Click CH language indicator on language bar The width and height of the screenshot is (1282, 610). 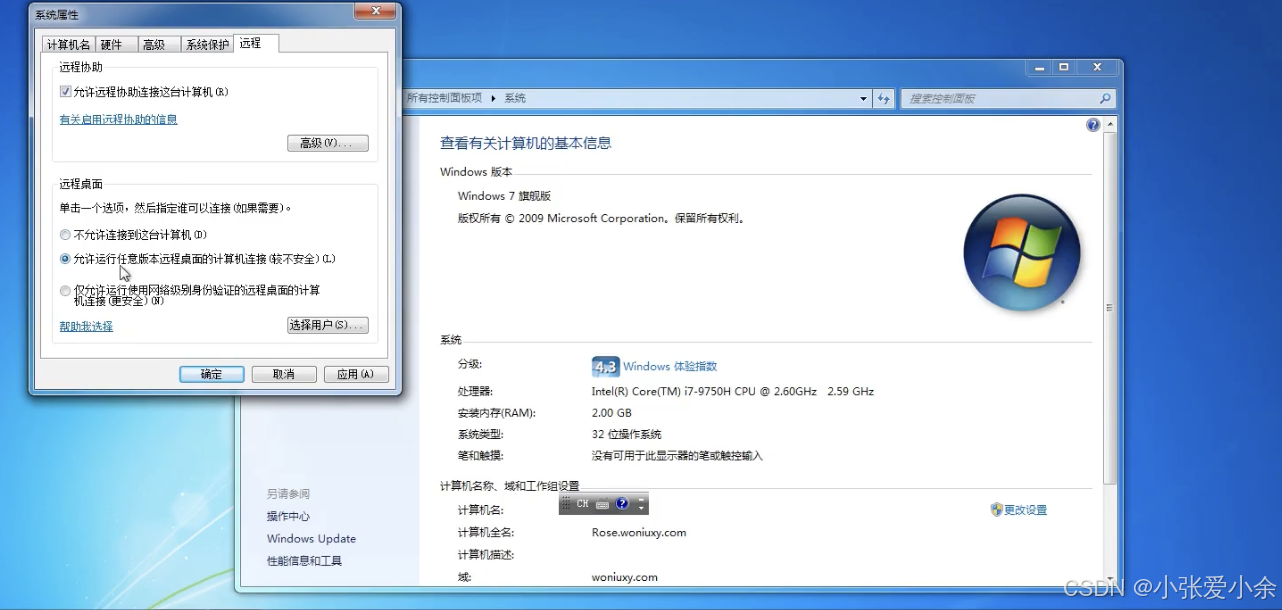pos(582,504)
